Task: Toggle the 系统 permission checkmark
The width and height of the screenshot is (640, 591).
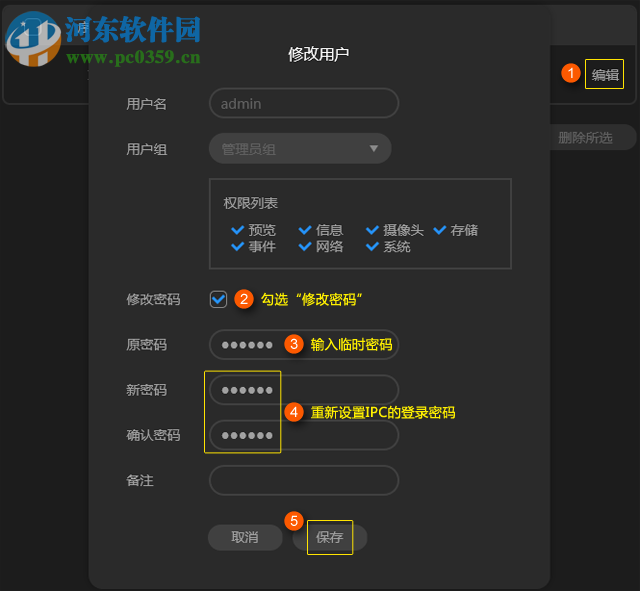Action: [x=372, y=247]
